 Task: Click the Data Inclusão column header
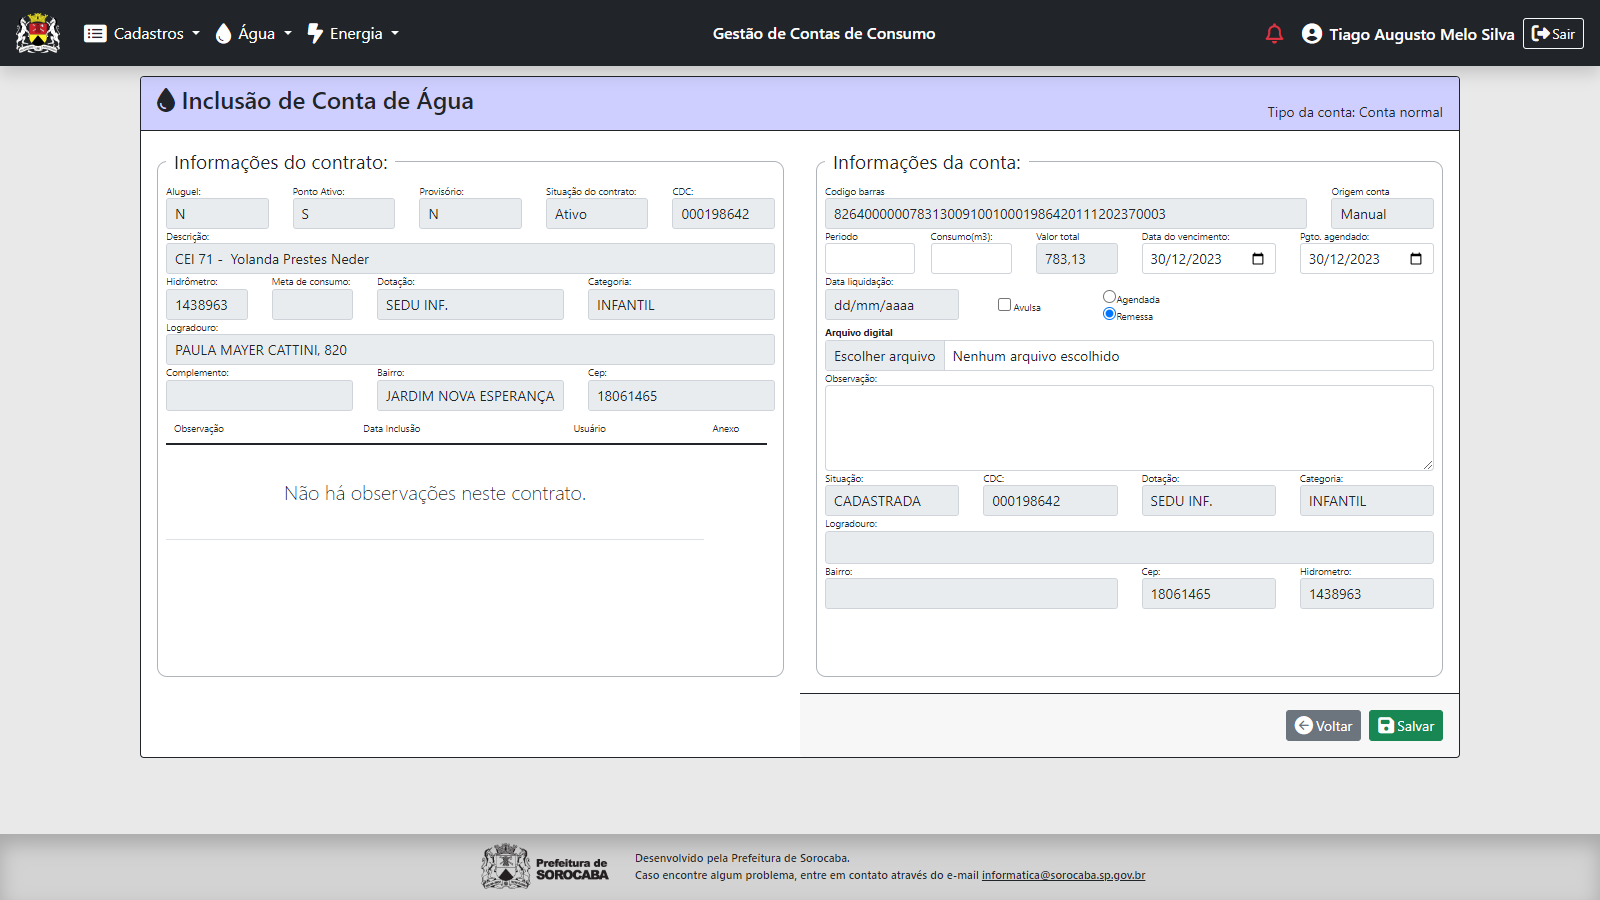391,429
